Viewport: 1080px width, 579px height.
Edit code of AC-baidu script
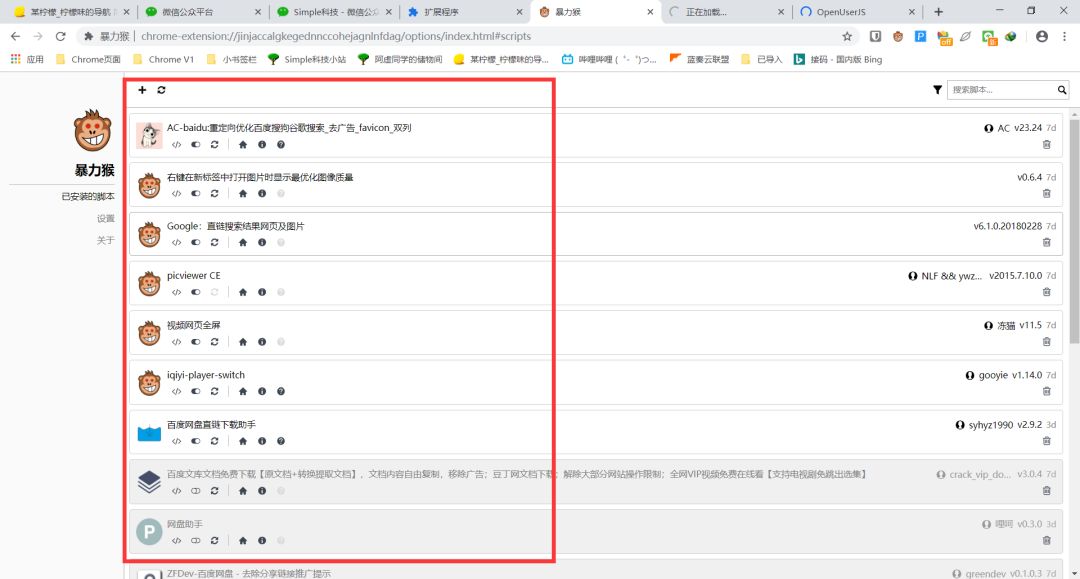coord(176,145)
